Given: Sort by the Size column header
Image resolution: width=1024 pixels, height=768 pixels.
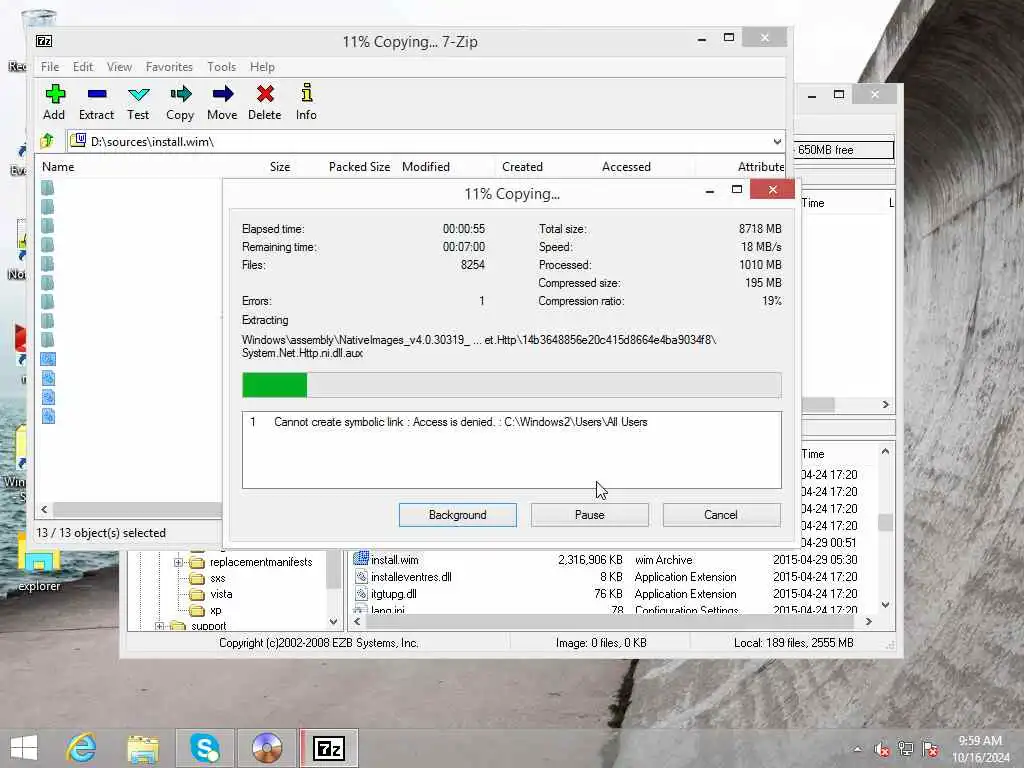Looking at the screenshot, I should coord(280,167).
